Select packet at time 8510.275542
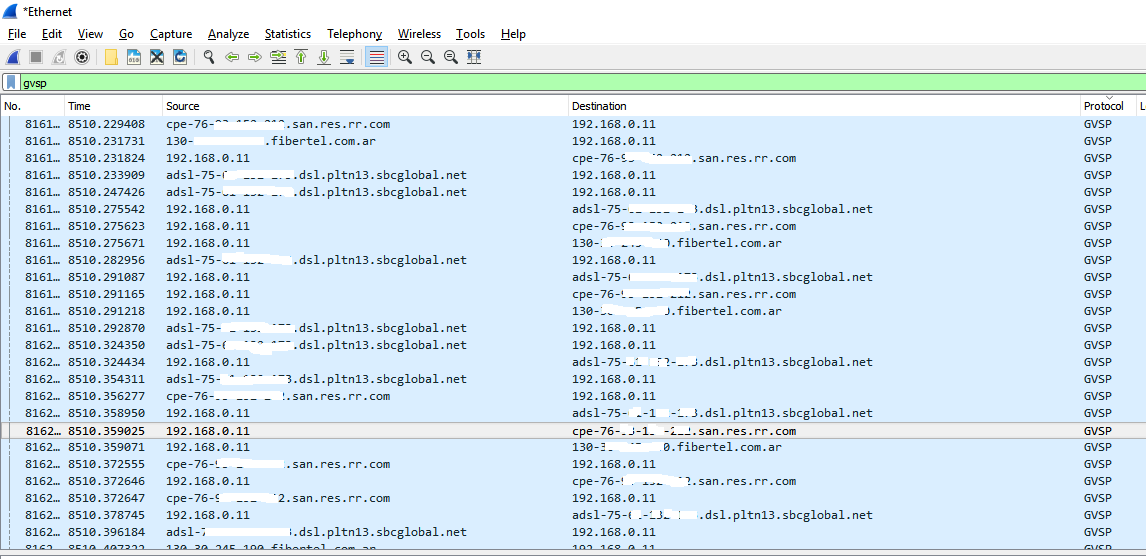Image resolution: width=1146 pixels, height=559 pixels. point(573,209)
